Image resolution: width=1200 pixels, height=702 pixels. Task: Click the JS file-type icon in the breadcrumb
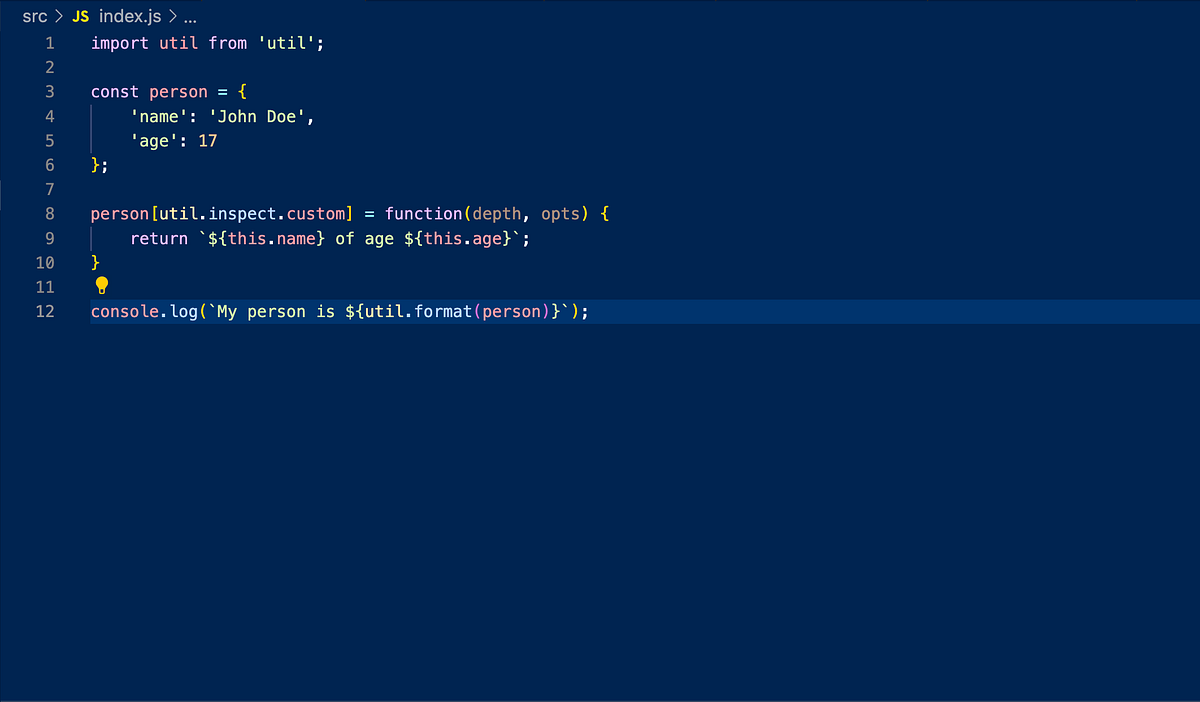point(79,16)
